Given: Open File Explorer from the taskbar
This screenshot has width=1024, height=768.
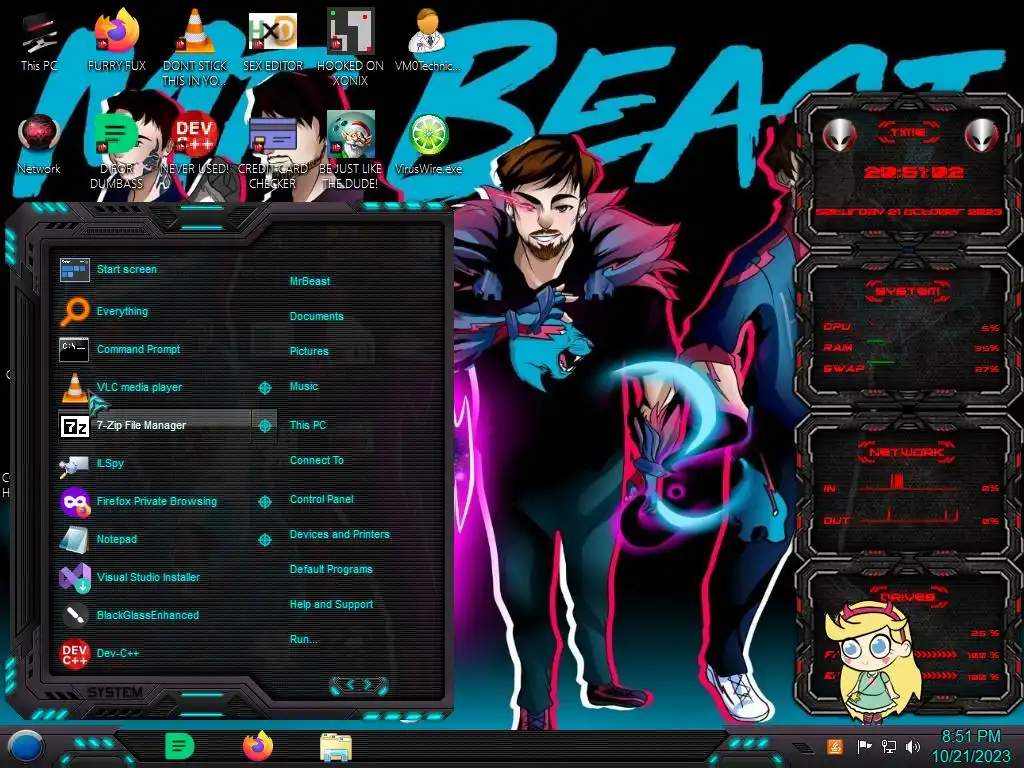Looking at the screenshot, I should click(x=336, y=748).
